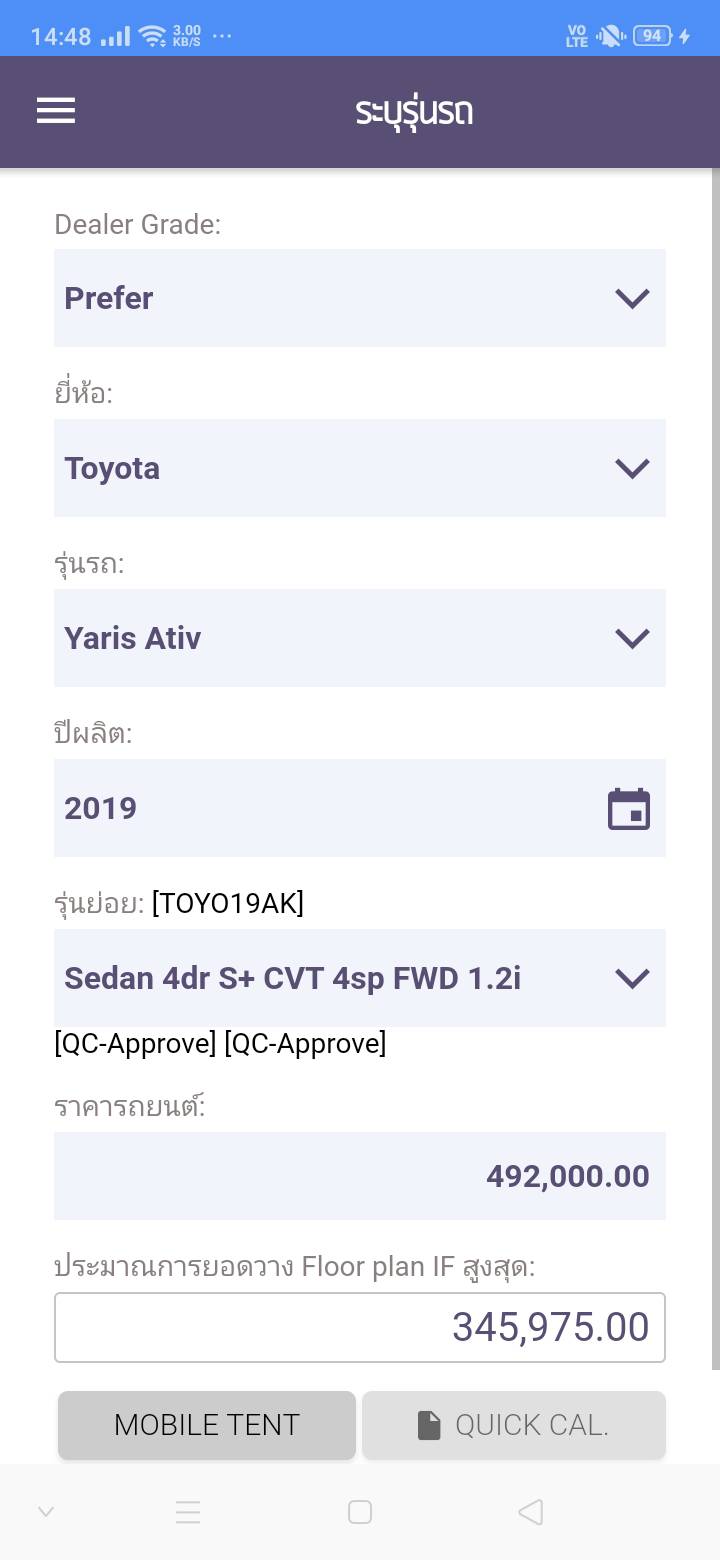Expand the Yaris Ativ model dropdown

point(359,638)
